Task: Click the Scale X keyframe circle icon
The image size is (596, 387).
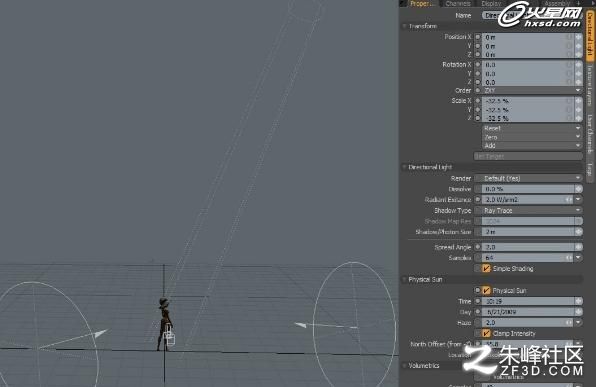Action: (x=478, y=101)
